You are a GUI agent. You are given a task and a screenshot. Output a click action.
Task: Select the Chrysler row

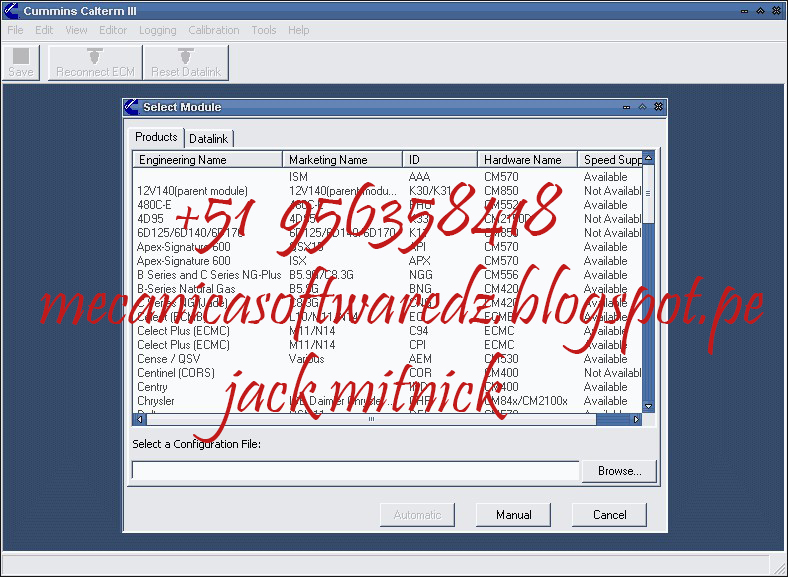tap(387, 401)
